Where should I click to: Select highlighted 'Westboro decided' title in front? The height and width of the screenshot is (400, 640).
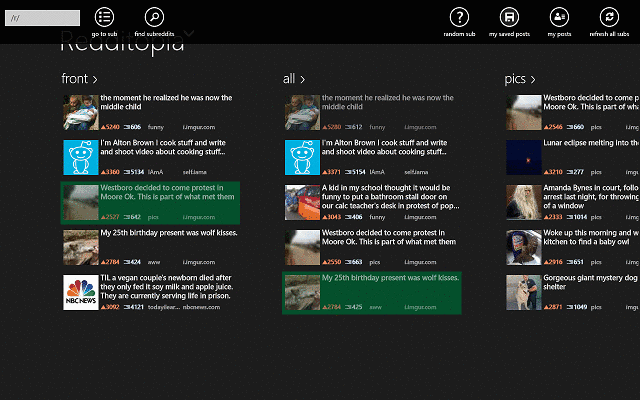(167, 192)
